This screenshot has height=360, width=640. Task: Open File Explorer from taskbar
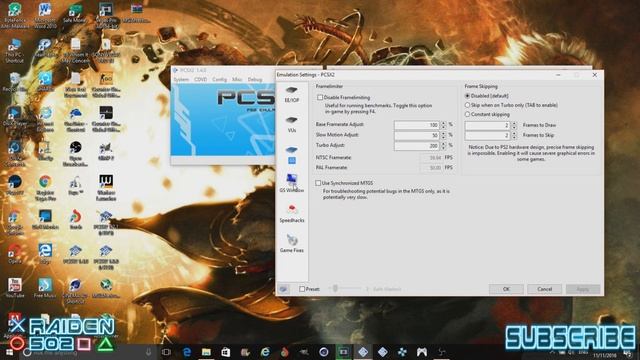coord(206,352)
